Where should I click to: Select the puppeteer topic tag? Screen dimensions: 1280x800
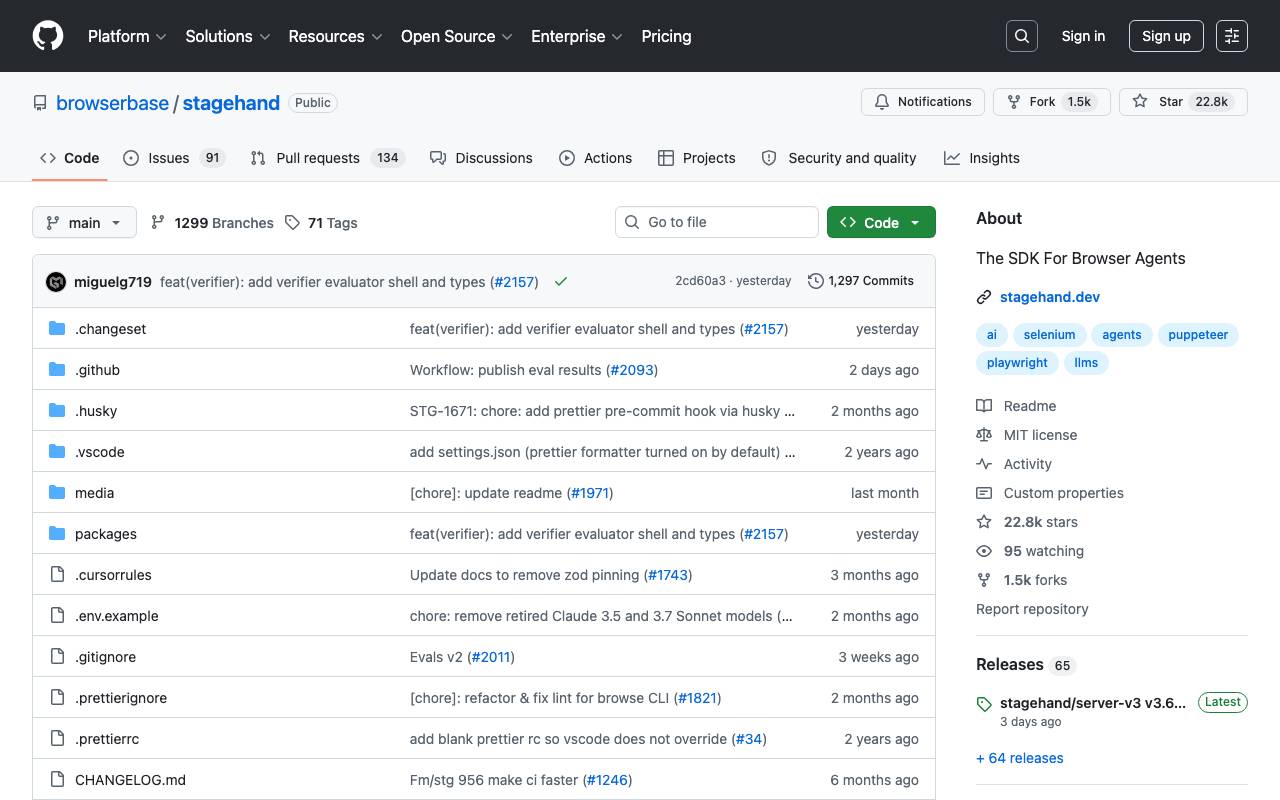[x=1198, y=335]
